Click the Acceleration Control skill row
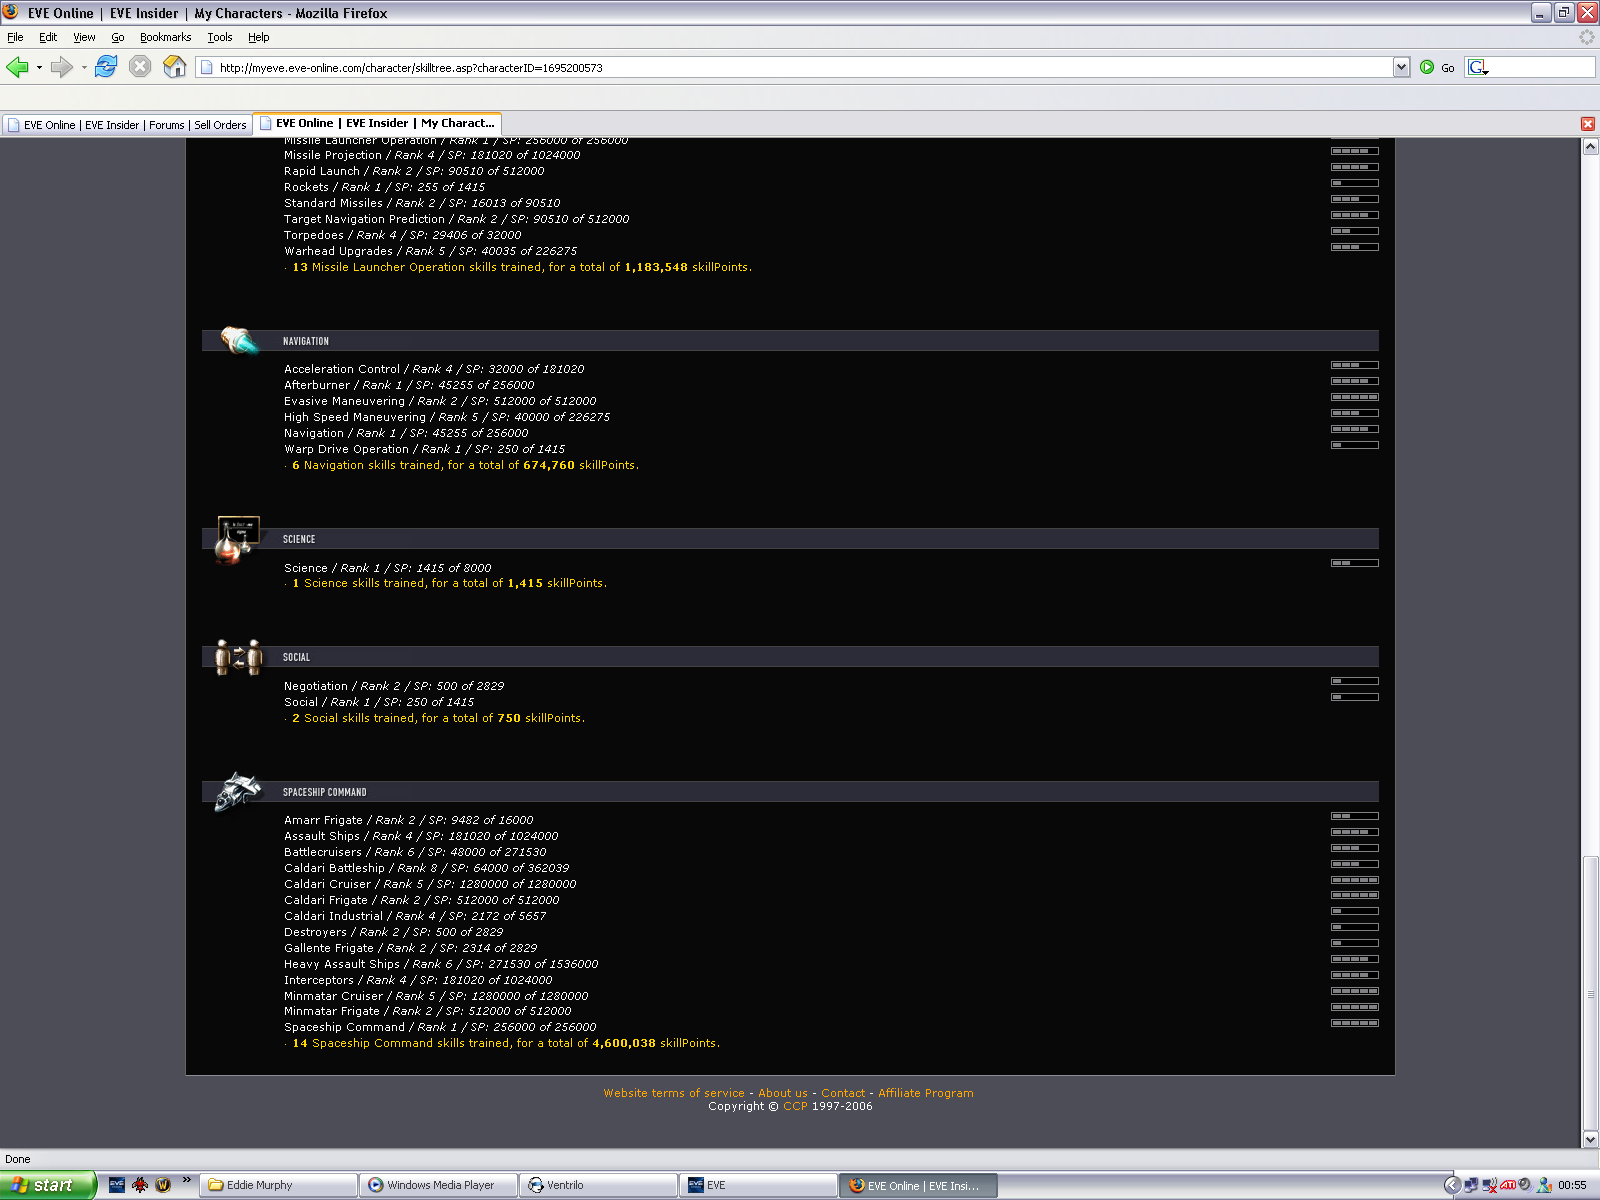This screenshot has width=1600, height=1200. (434, 369)
